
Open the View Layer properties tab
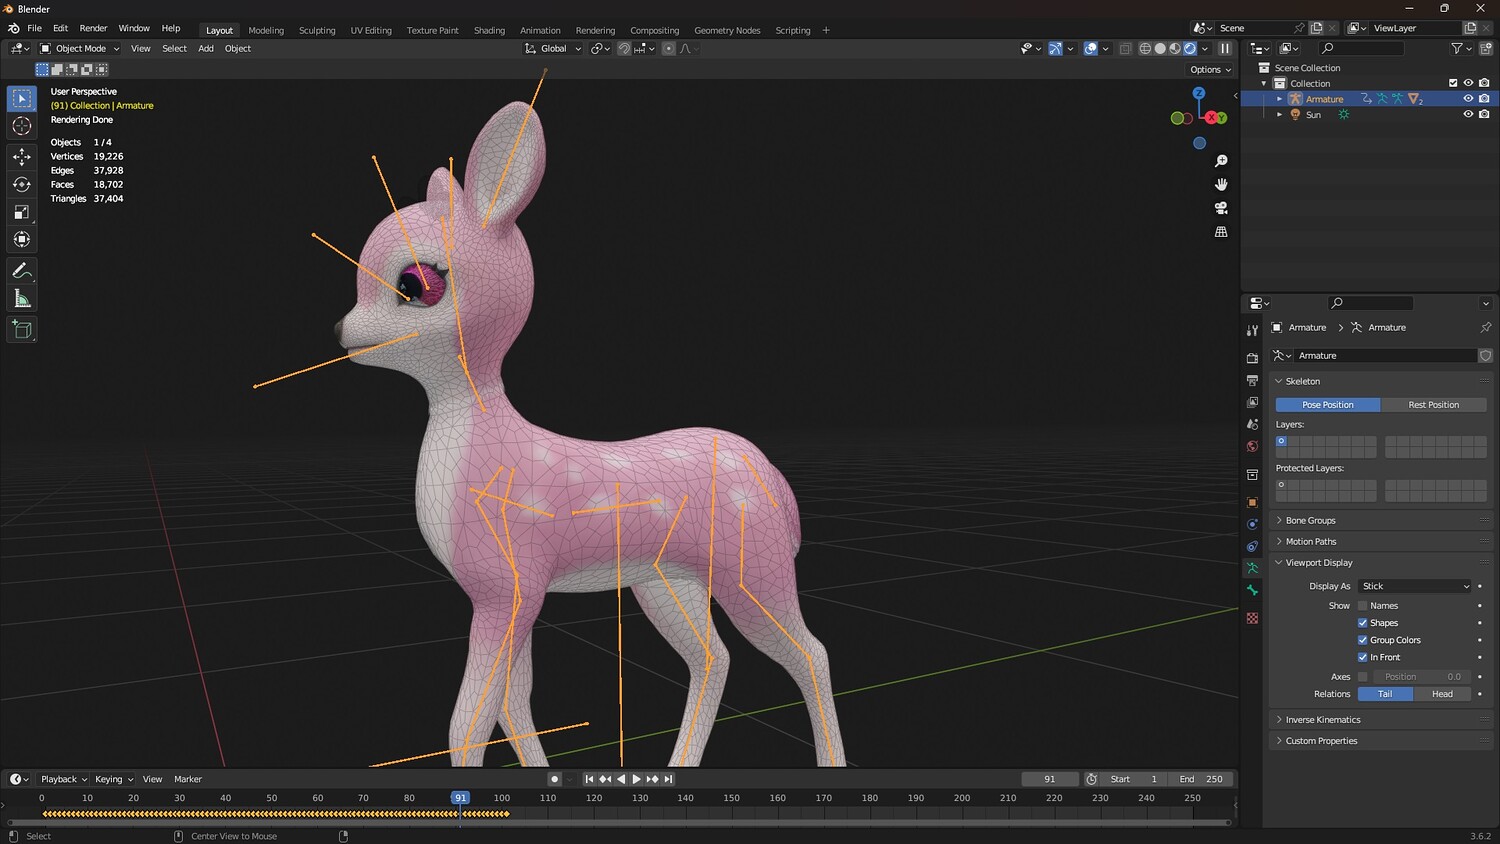(1252, 402)
